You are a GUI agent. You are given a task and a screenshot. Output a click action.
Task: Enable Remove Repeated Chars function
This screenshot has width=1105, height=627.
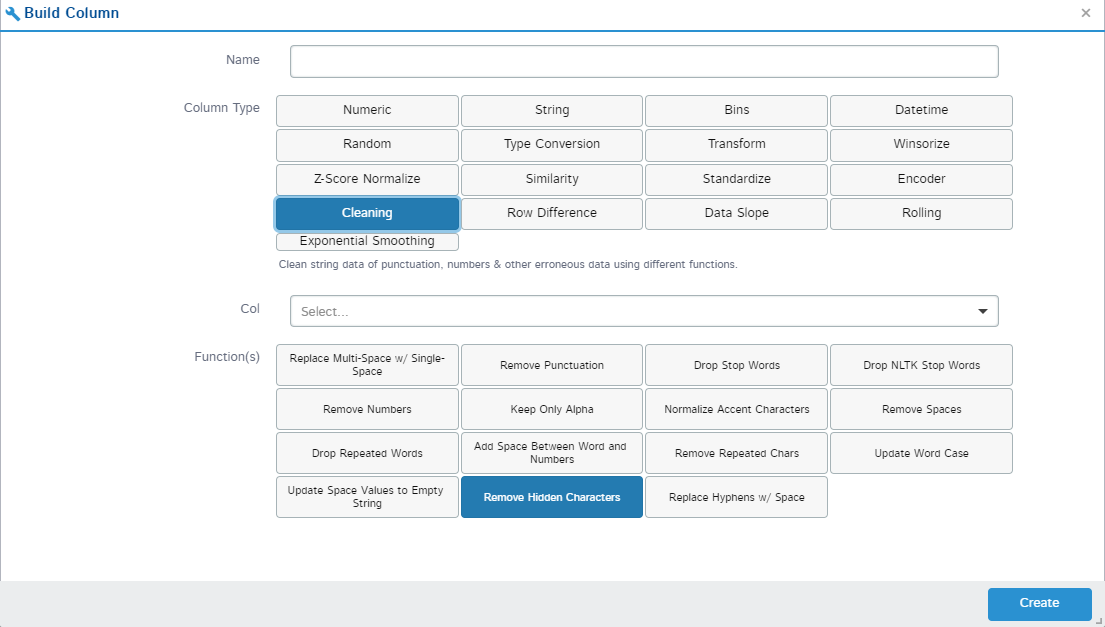(736, 453)
